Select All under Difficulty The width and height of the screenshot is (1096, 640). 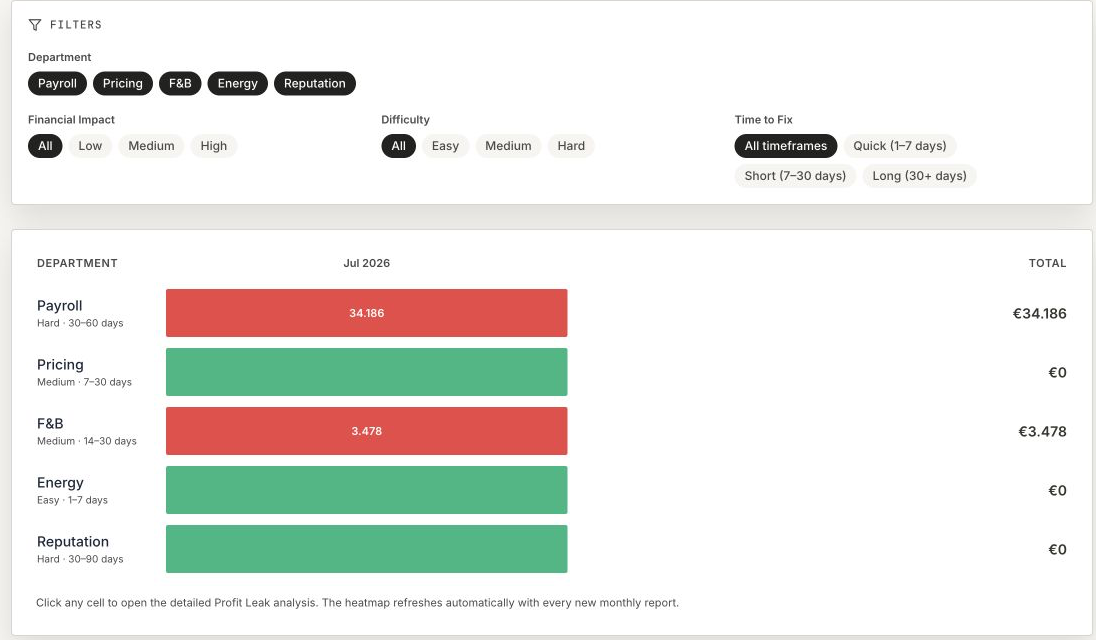pyautogui.click(x=398, y=146)
